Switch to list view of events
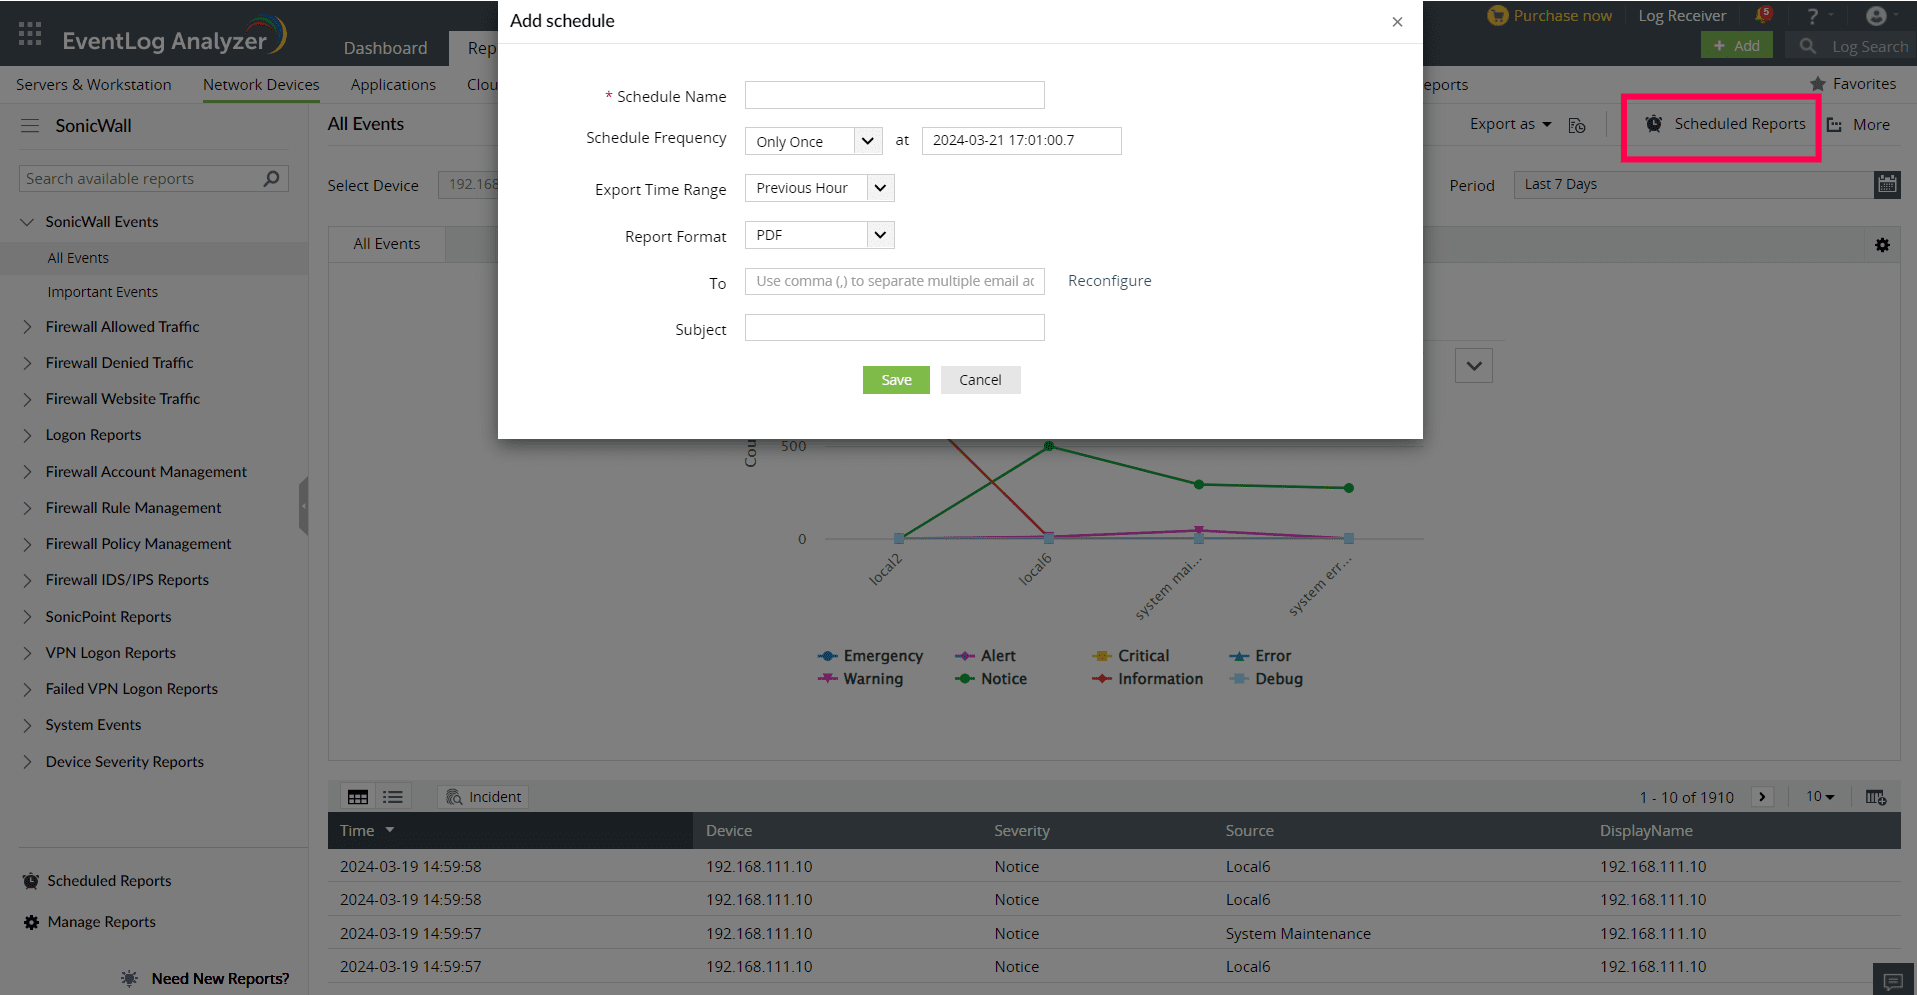This screenshot has width=1917, height=995. [392, 796]
